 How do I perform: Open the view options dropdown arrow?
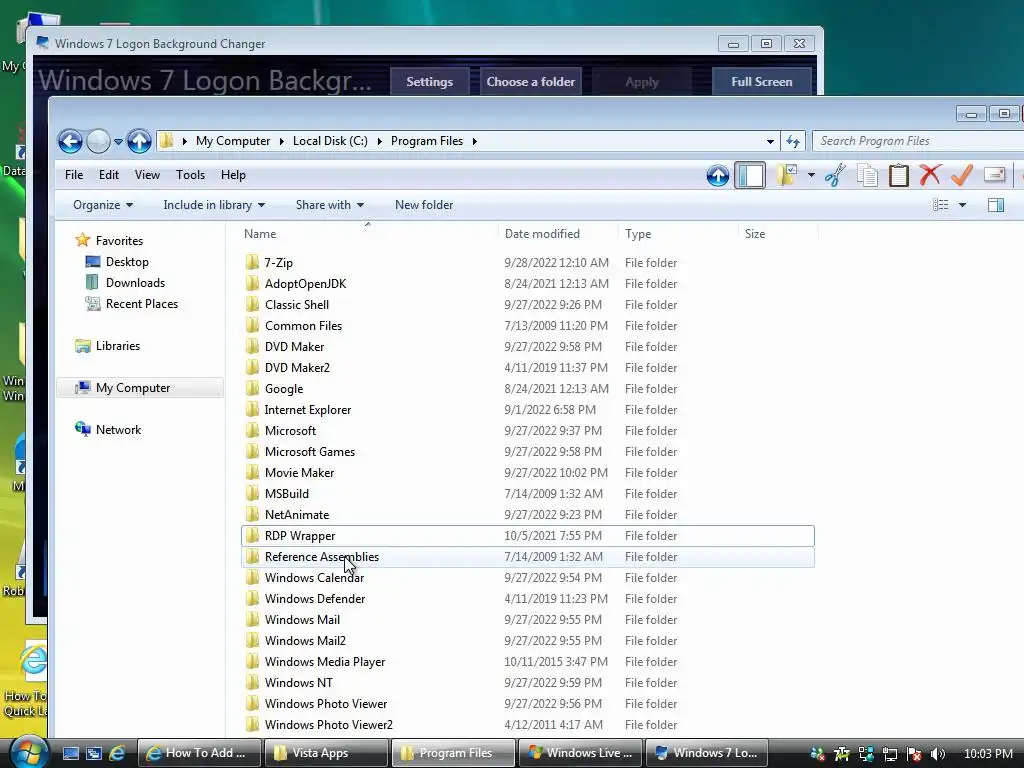962,205
